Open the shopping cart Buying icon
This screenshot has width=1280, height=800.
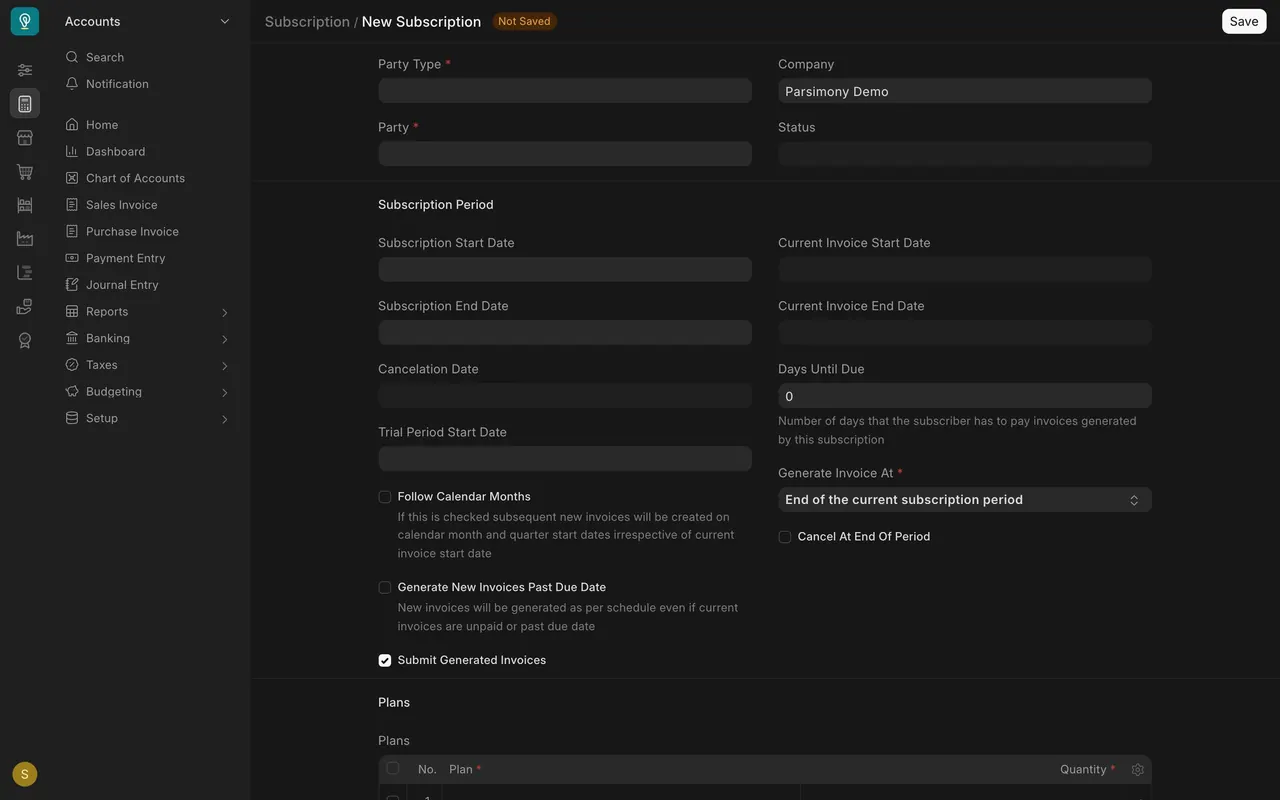tap(25, 172)
